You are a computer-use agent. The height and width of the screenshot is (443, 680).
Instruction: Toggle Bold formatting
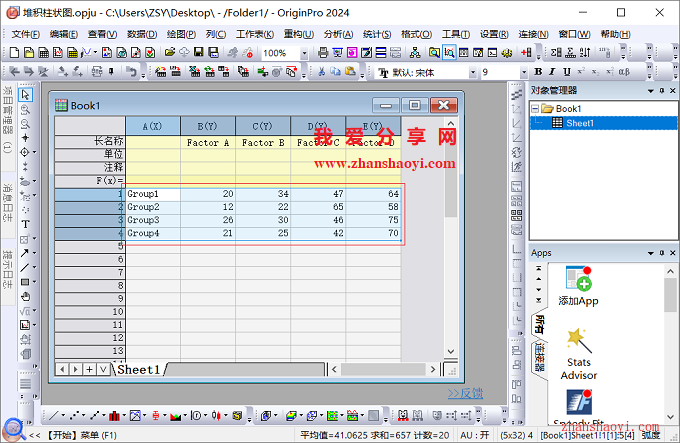(538, 72)
